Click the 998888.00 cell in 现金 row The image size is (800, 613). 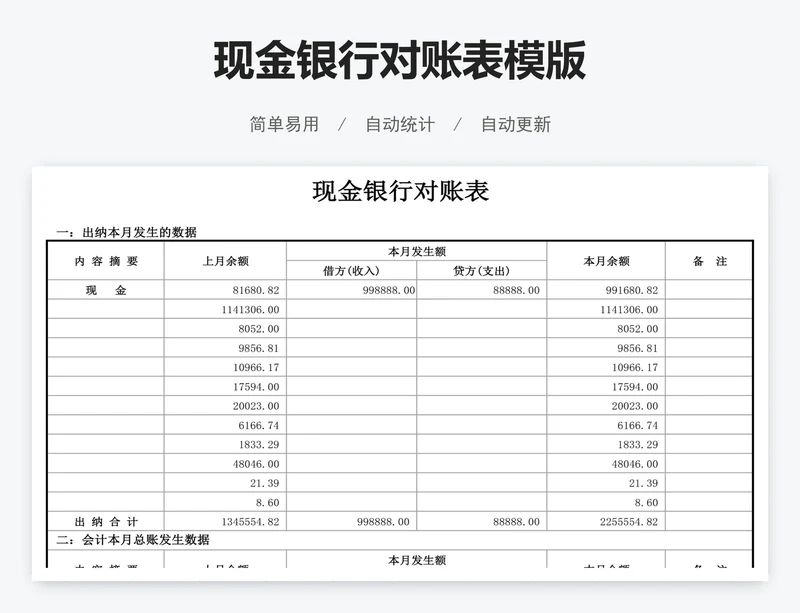tap(352, 290)
